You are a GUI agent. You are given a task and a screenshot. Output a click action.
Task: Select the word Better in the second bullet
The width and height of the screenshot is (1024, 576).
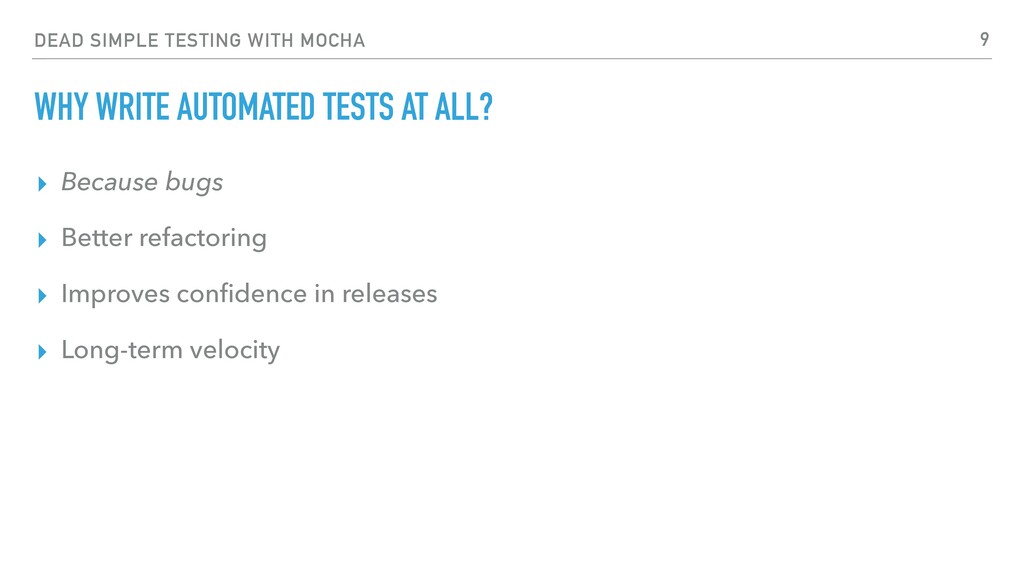tap(97, 238)
